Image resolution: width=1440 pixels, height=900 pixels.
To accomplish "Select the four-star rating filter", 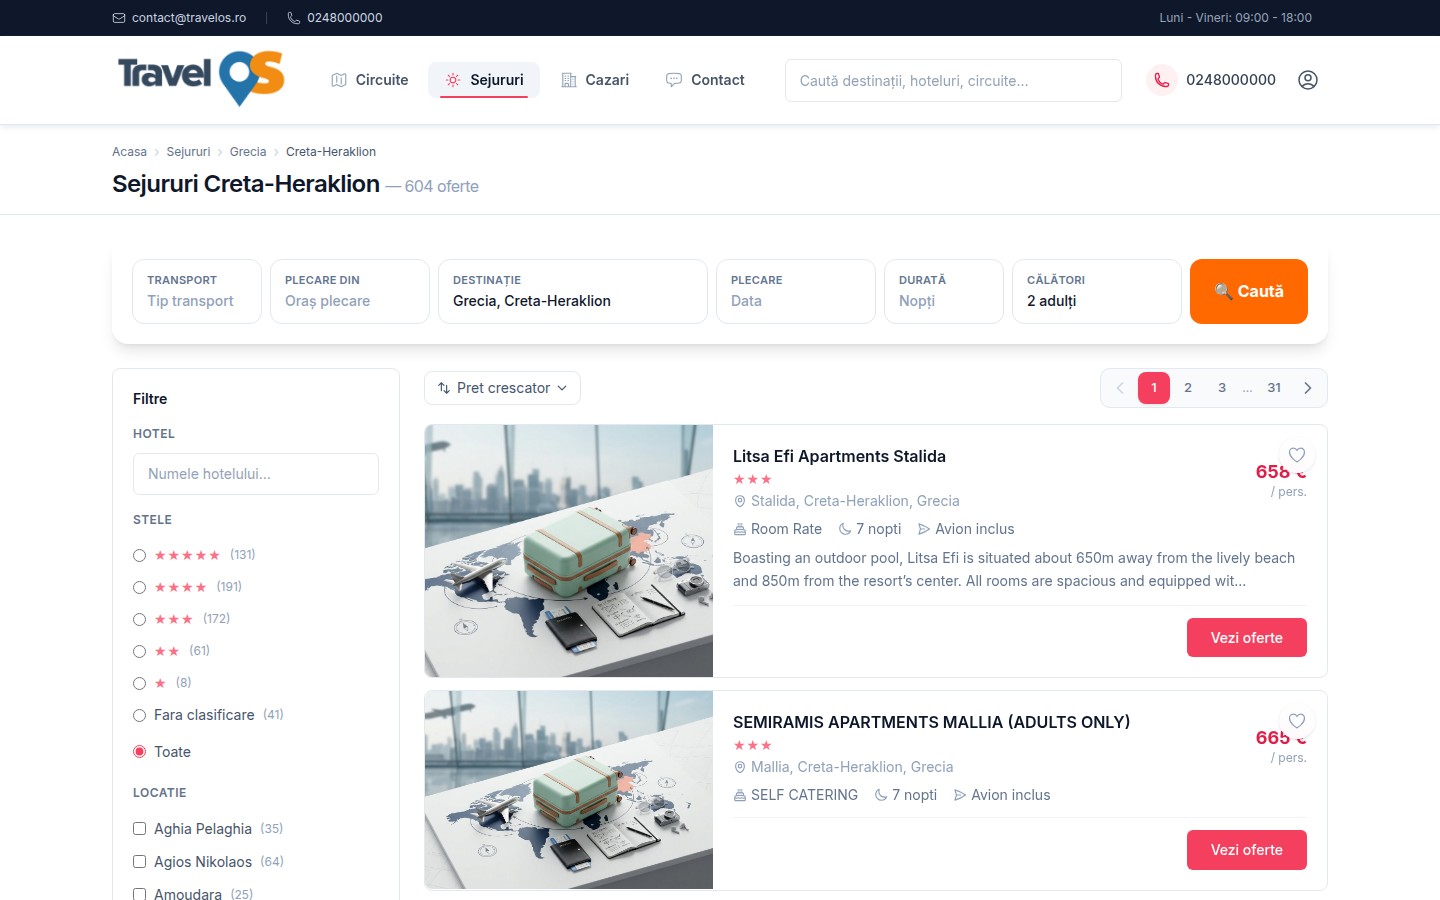I will tap(140, 587).
